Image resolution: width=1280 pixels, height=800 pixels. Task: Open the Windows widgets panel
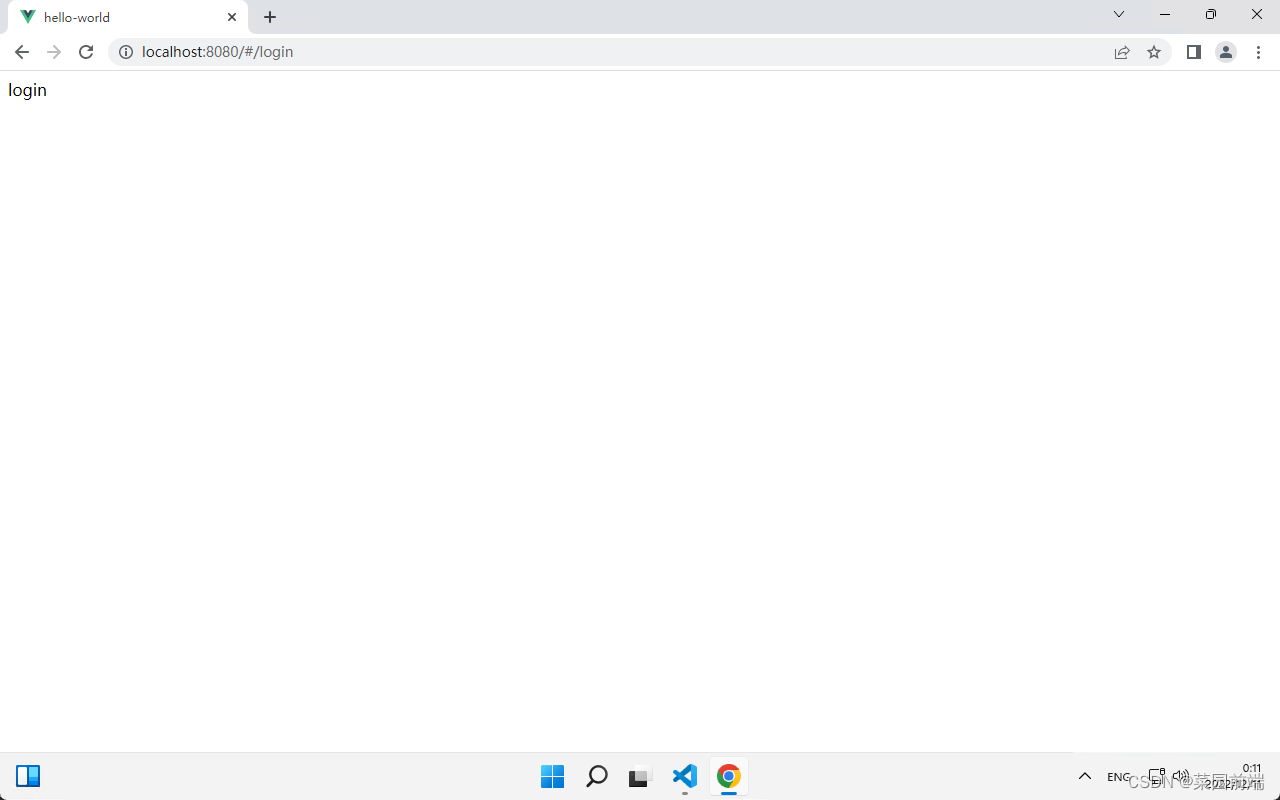(x=28, y=776)
